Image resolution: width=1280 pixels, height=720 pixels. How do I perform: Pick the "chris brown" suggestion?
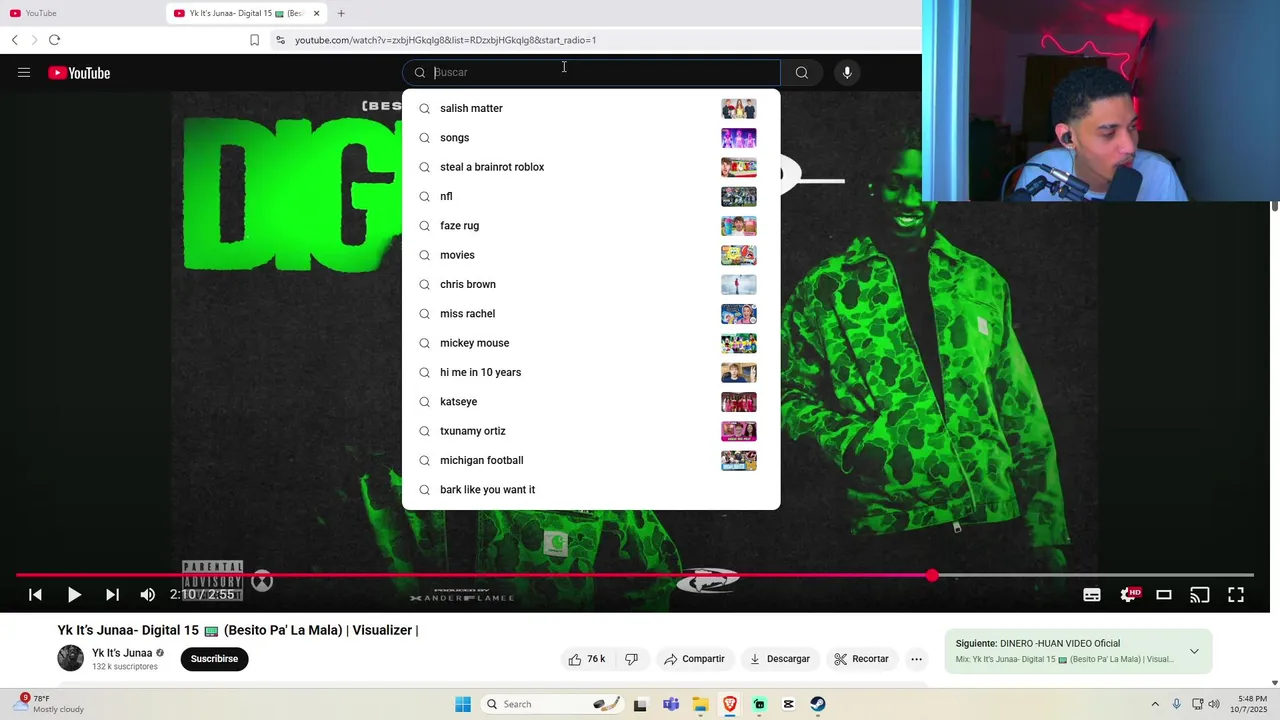tap(591, 284)
